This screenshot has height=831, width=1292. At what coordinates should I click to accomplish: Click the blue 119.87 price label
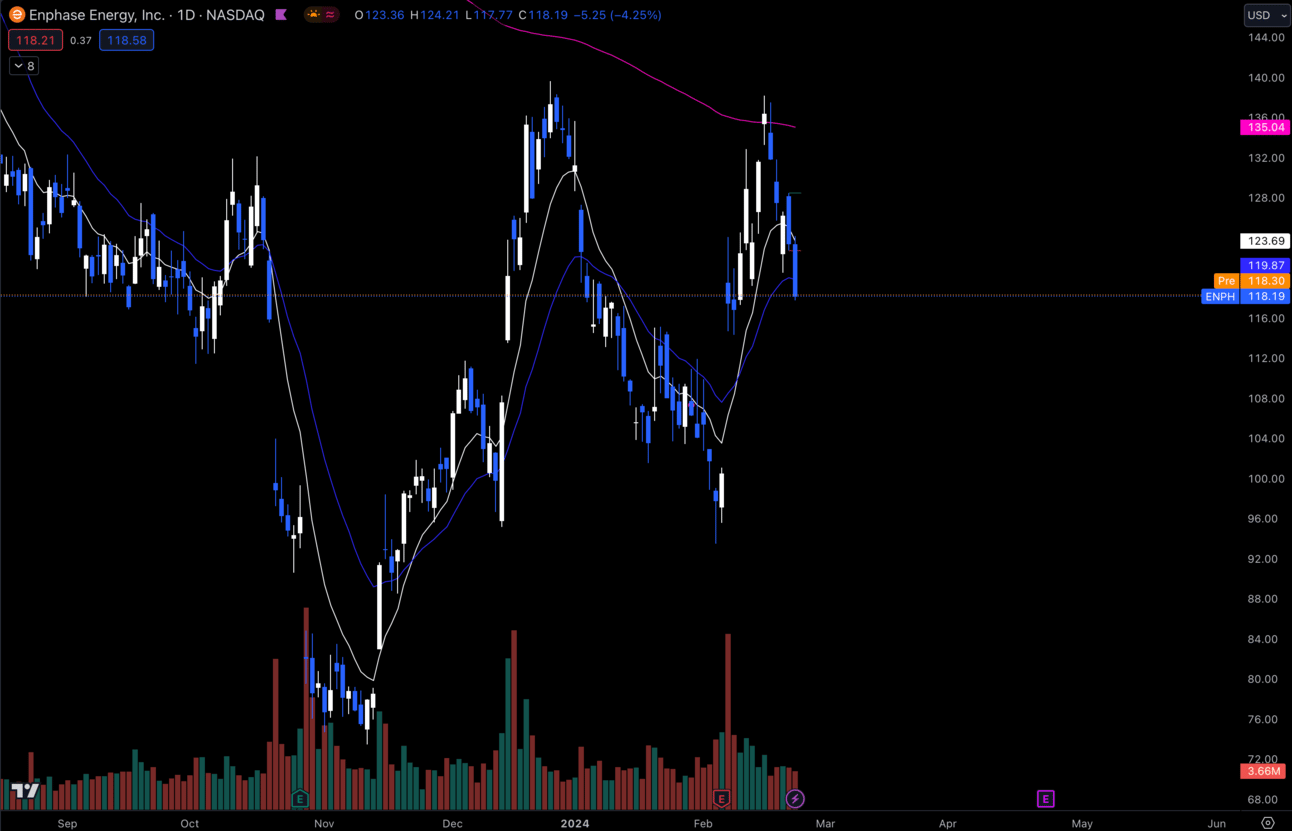(1265, 265)
